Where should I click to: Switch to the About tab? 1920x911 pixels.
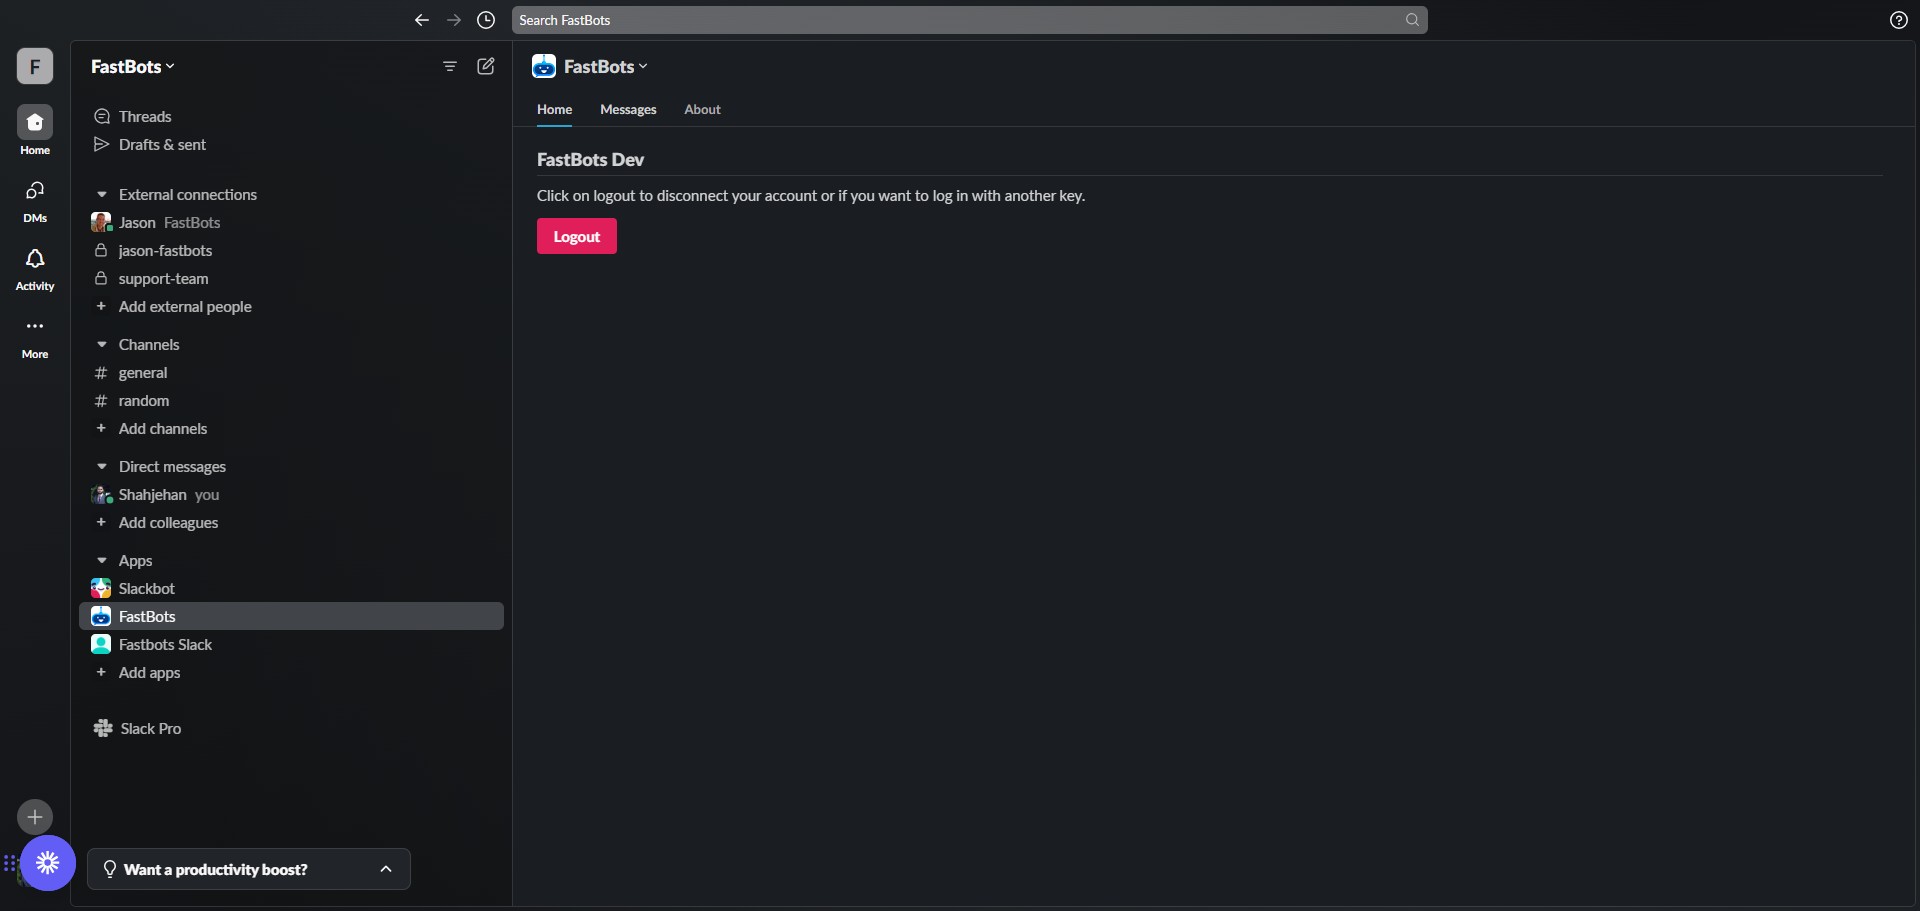(702, 109)
